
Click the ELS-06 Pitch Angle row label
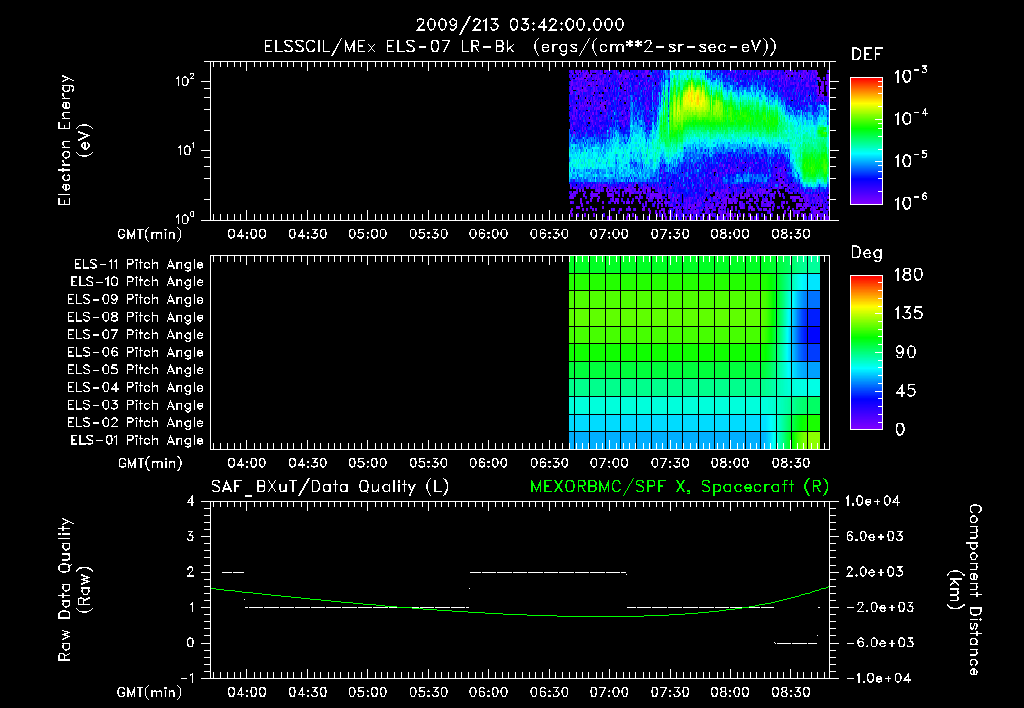pos(135,353)
